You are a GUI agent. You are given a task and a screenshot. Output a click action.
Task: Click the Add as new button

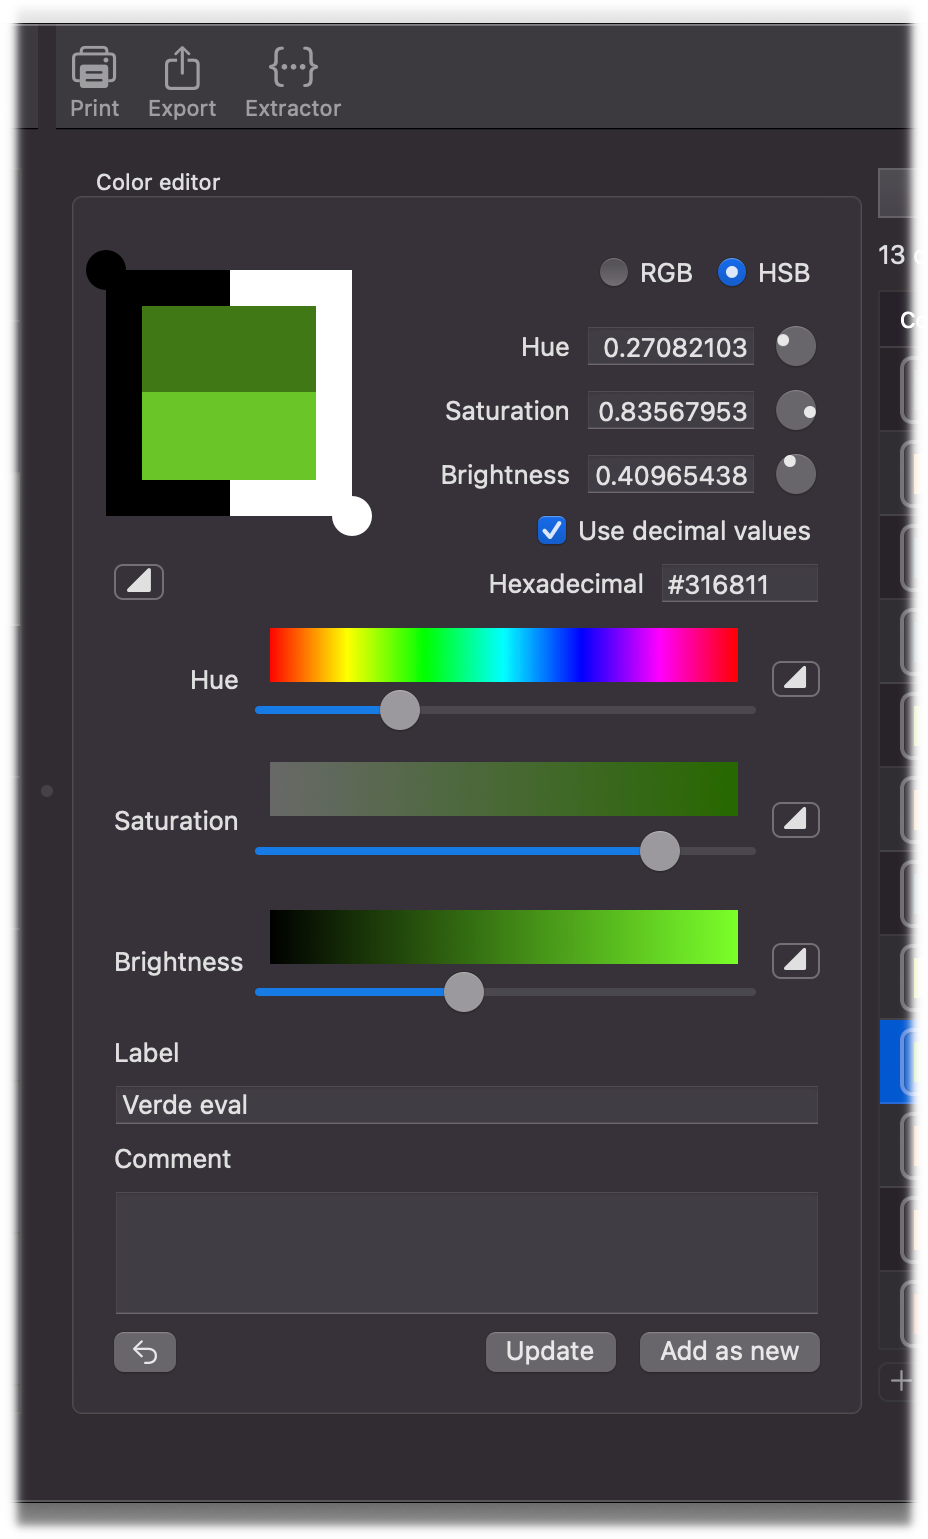[x=729, y=1352]
